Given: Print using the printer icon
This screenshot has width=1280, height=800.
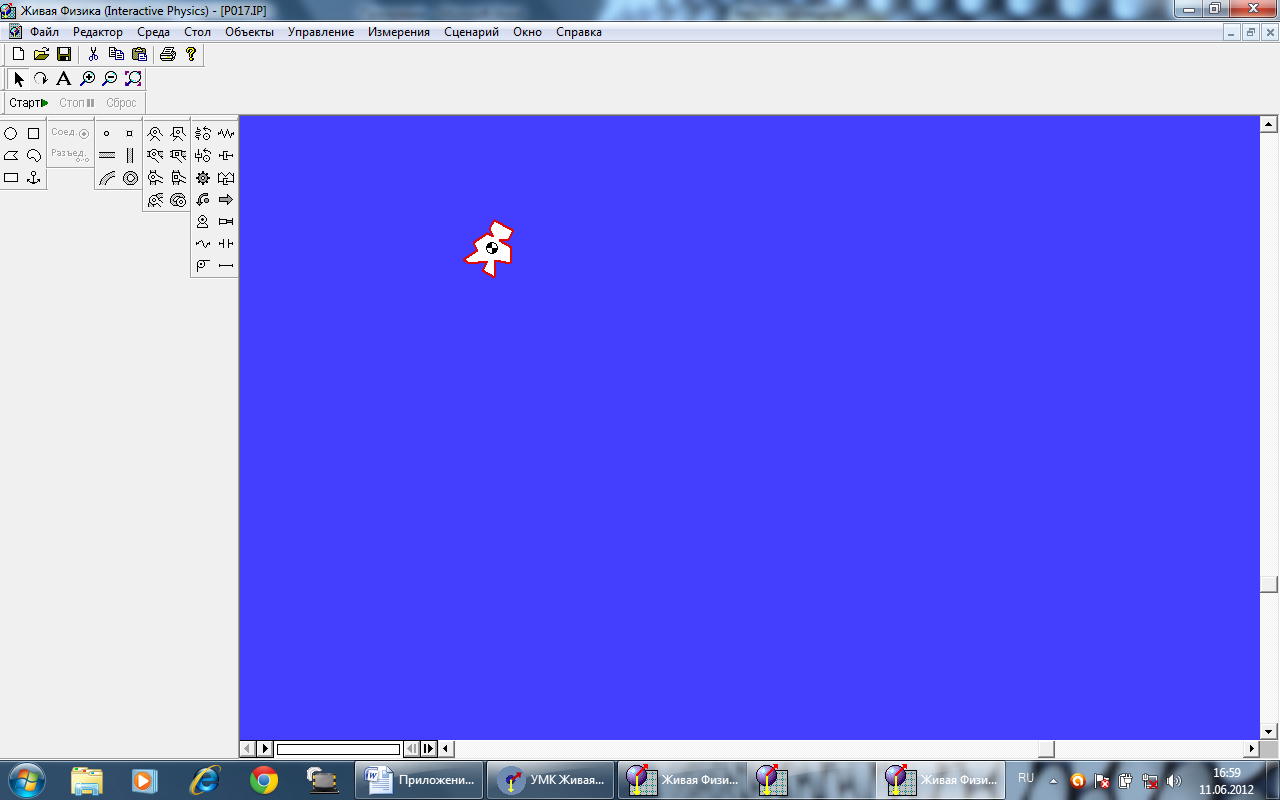Looking at the screenshot, I should (167, 54).
